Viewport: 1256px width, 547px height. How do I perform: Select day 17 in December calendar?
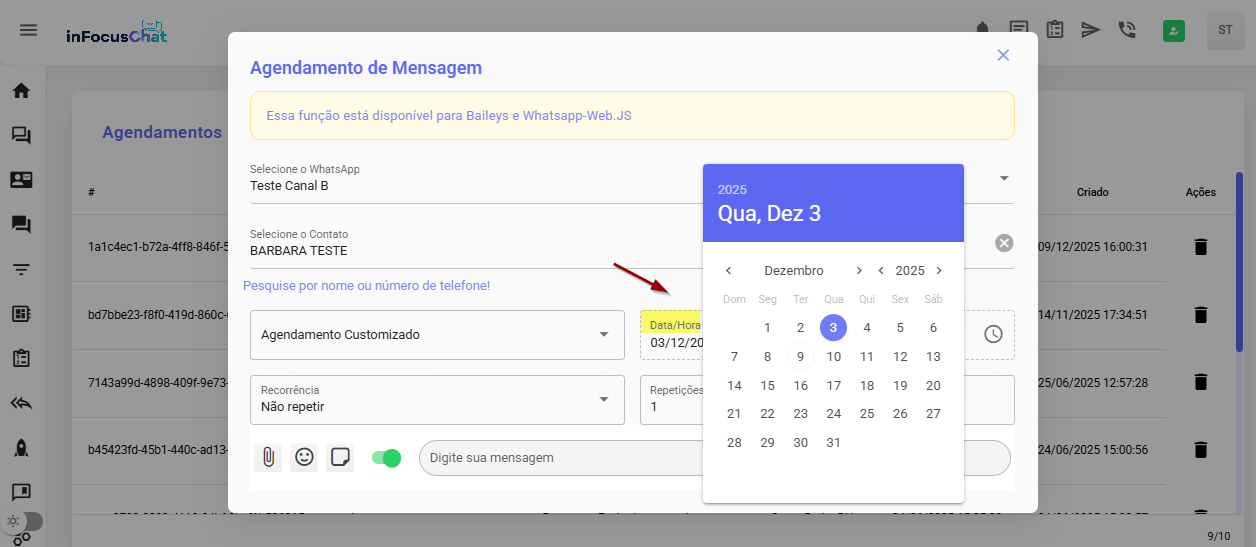tap(833, 386)
